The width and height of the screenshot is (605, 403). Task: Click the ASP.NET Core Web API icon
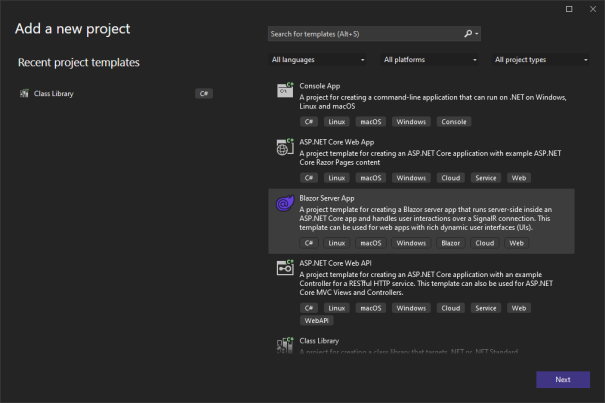(x=284, y=268)
